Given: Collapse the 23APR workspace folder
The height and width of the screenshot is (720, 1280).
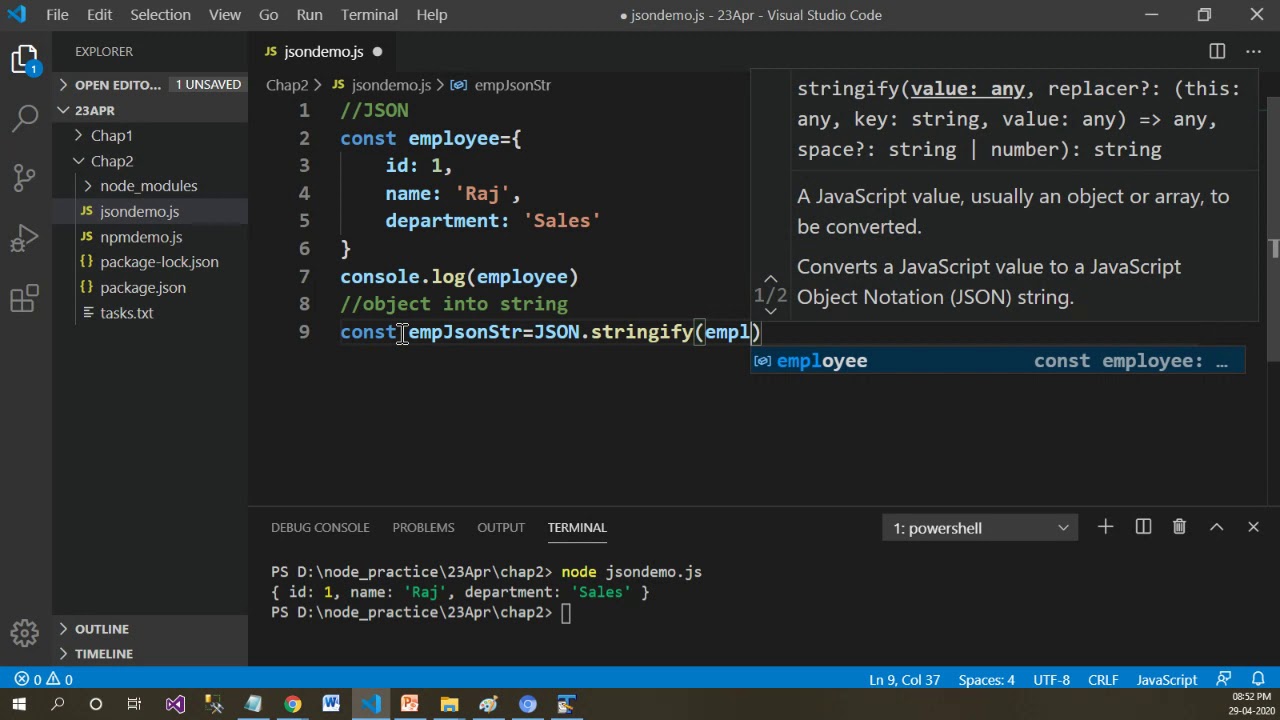Looking at the screenshot, I should point(150,110).
